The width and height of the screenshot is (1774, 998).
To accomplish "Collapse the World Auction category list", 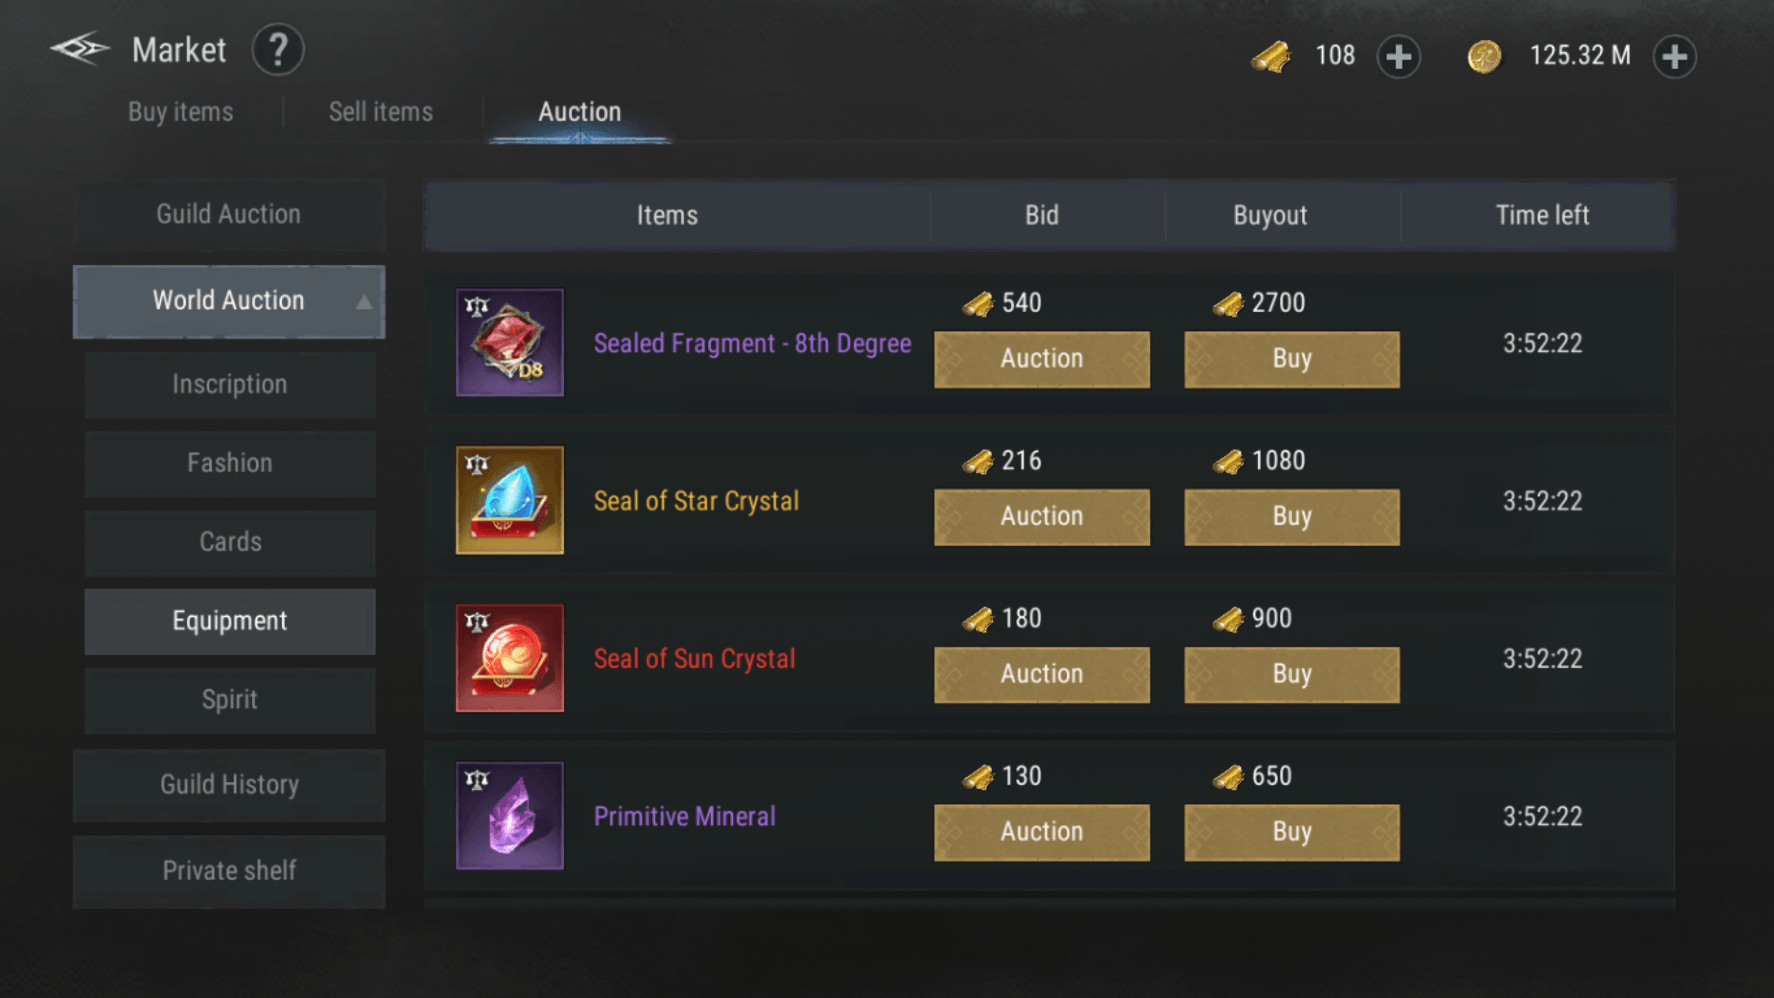I will click(x=364, y=302).
